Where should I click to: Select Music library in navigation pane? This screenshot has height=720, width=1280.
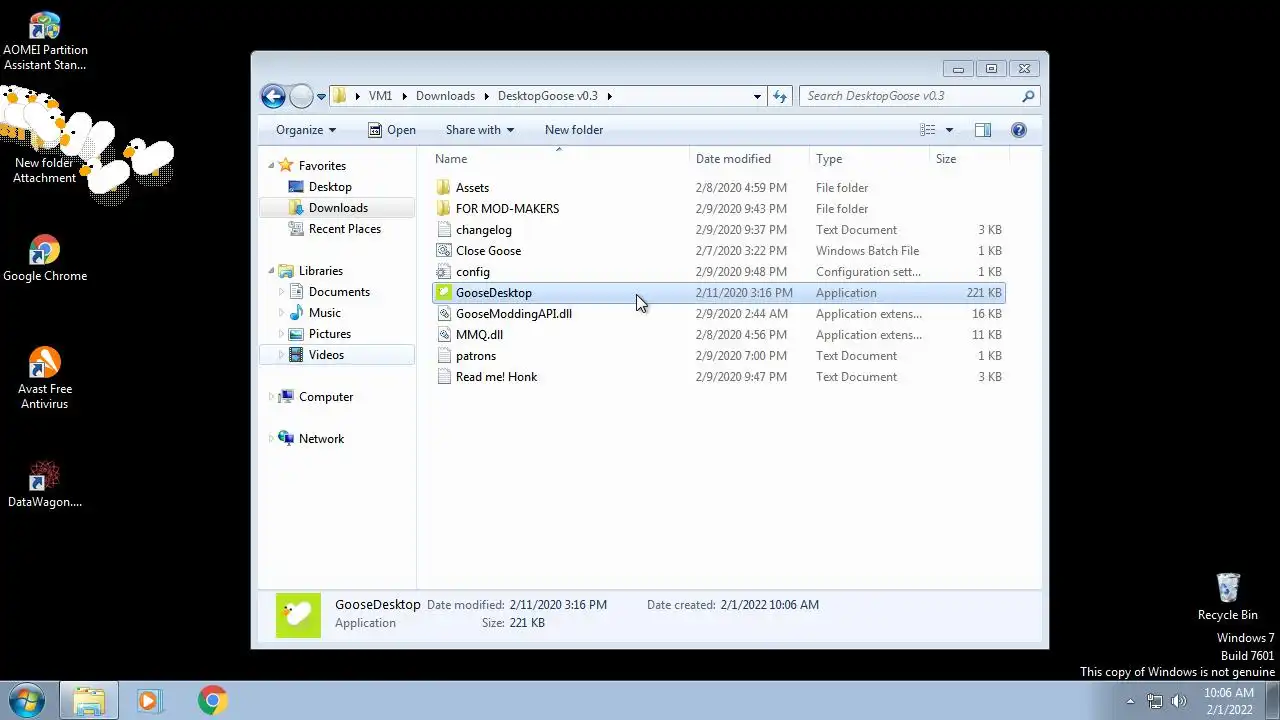point(324,313)
